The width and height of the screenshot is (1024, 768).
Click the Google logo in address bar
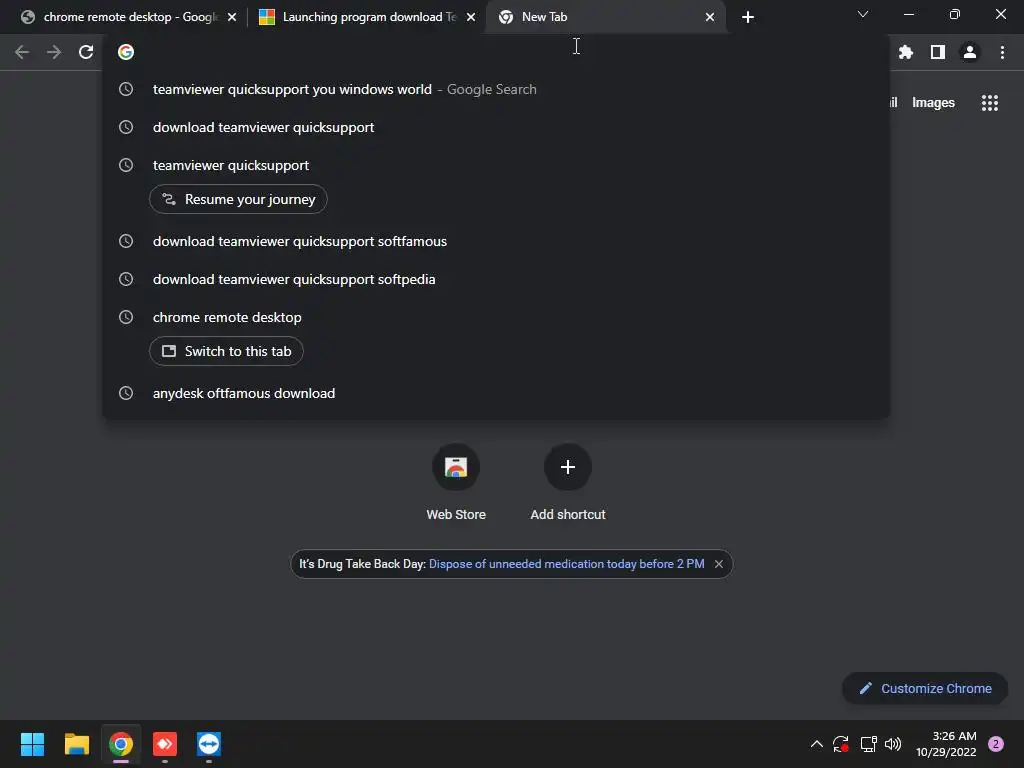click(x=126, y=52)
